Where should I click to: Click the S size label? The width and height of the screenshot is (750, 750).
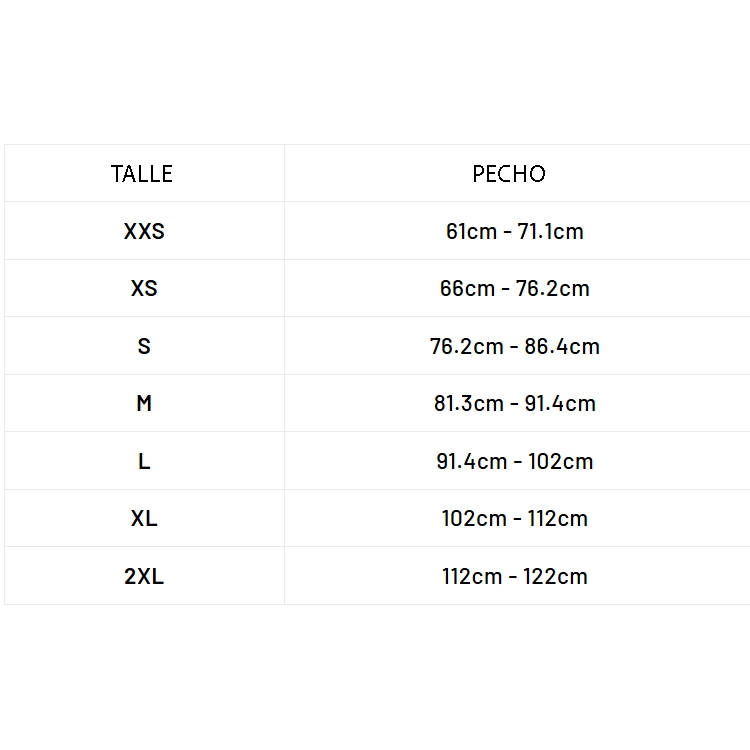click(144, 347)
